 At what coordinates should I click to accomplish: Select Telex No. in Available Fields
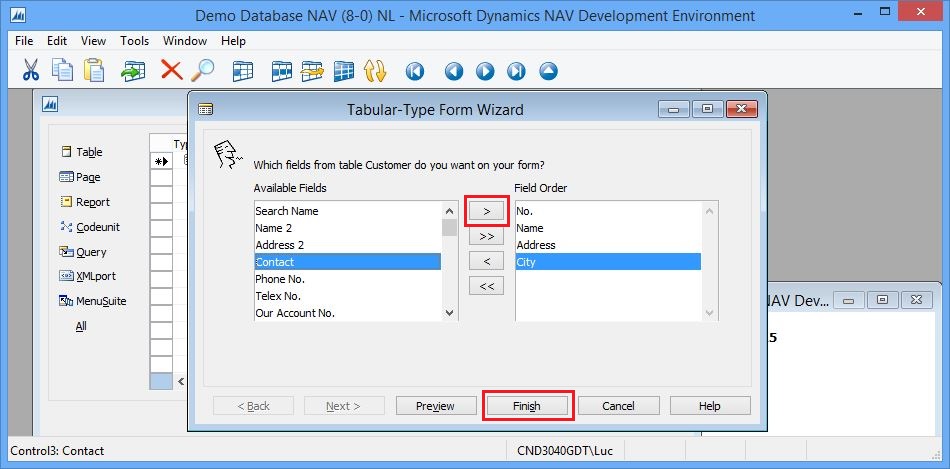348,296
